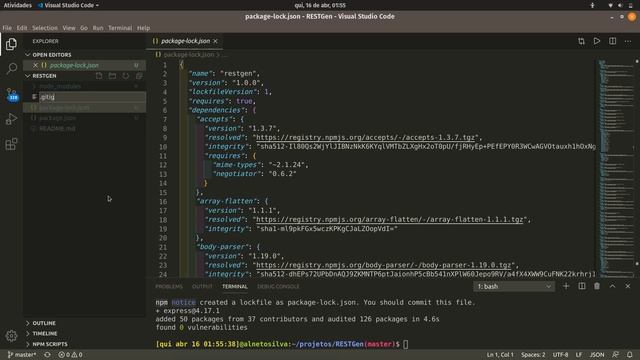Open the Search view in activity bar

(x=11, y=69)
